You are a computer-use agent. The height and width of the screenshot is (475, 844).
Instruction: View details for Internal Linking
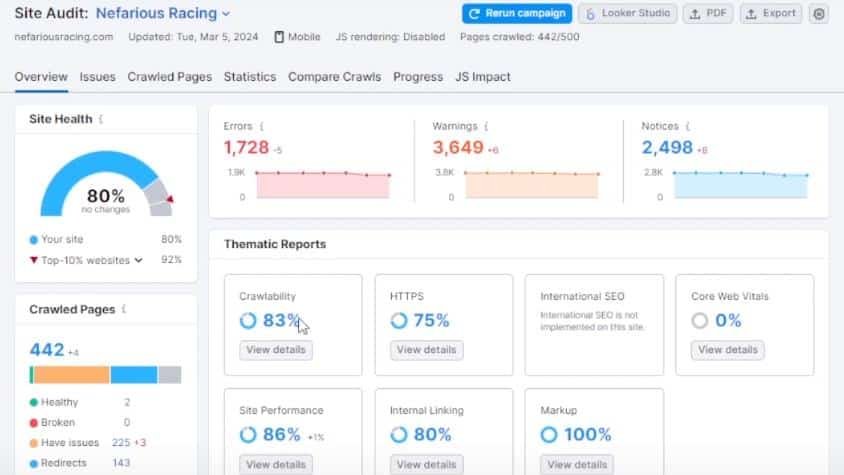[x=426, y=464]
